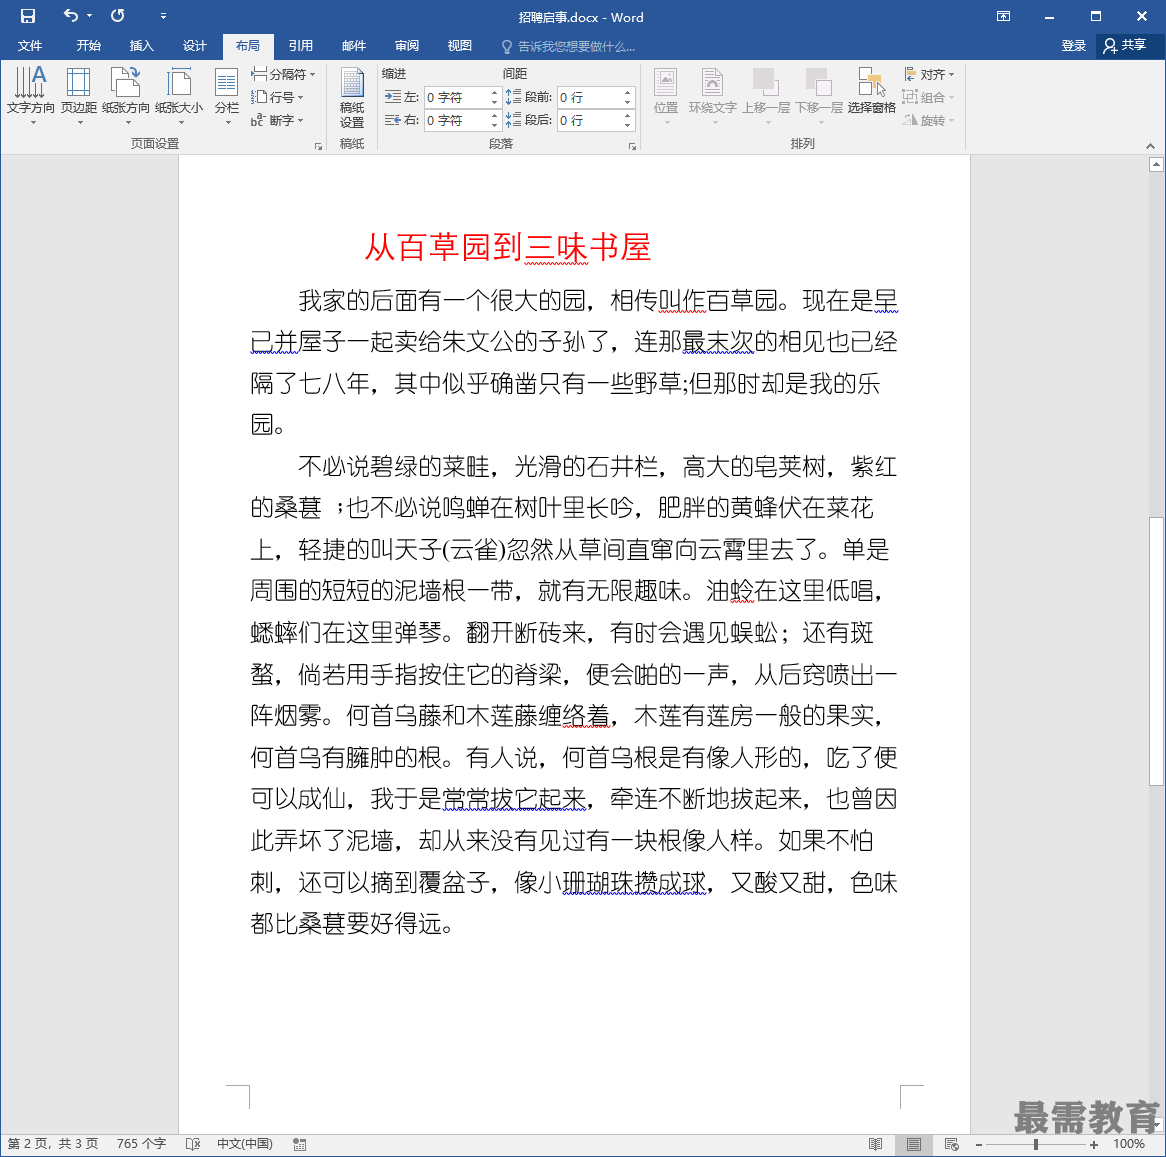Open the 分隔符 breaks dropdown
Viewport: 1166px width, 1157px height.
click(283, 74)
